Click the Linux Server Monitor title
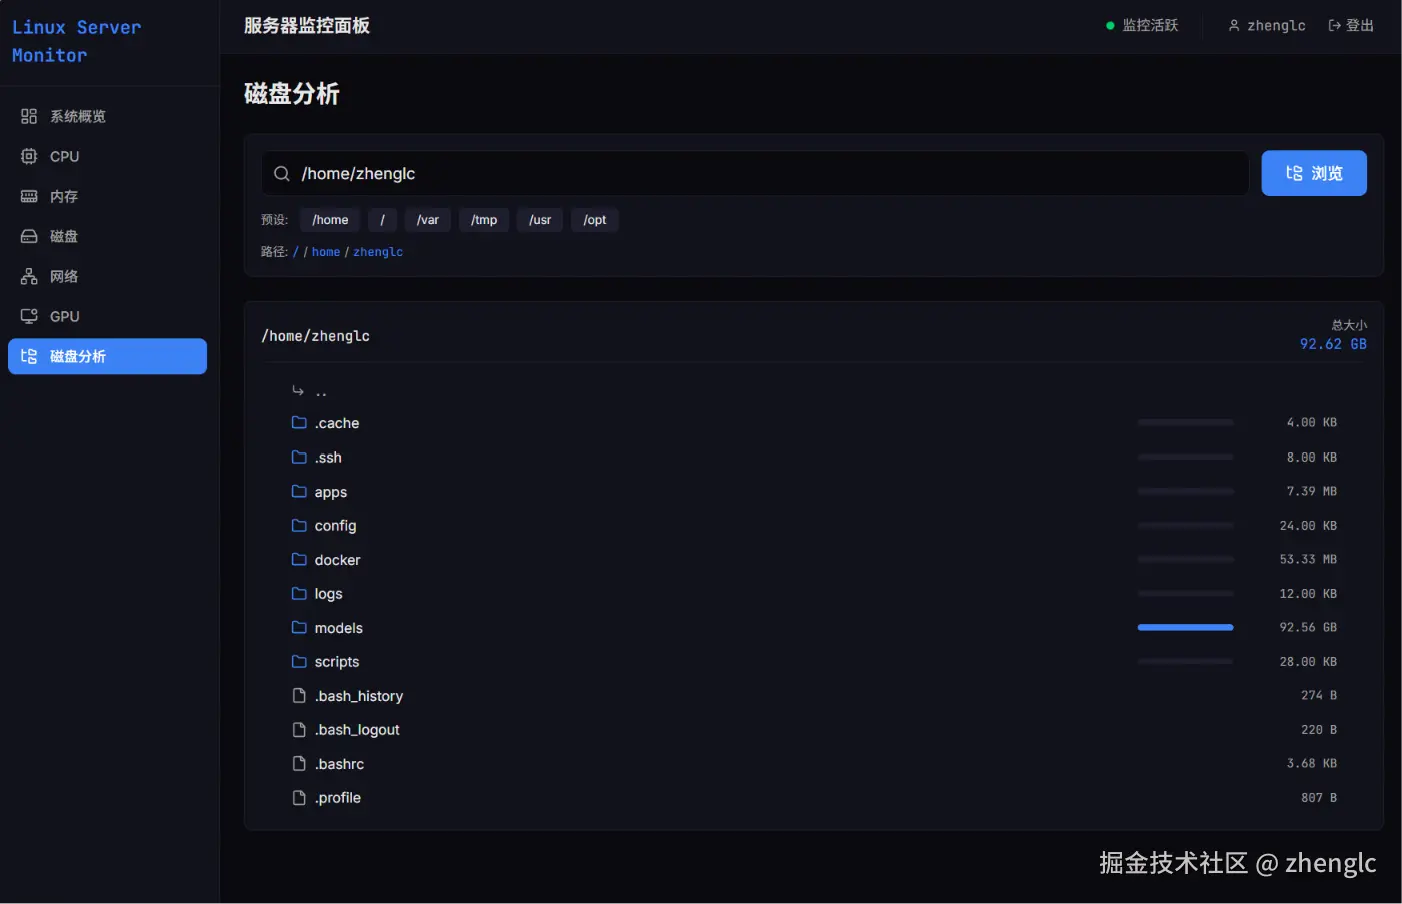This screenshot has height=904, width=1402. 77,41
